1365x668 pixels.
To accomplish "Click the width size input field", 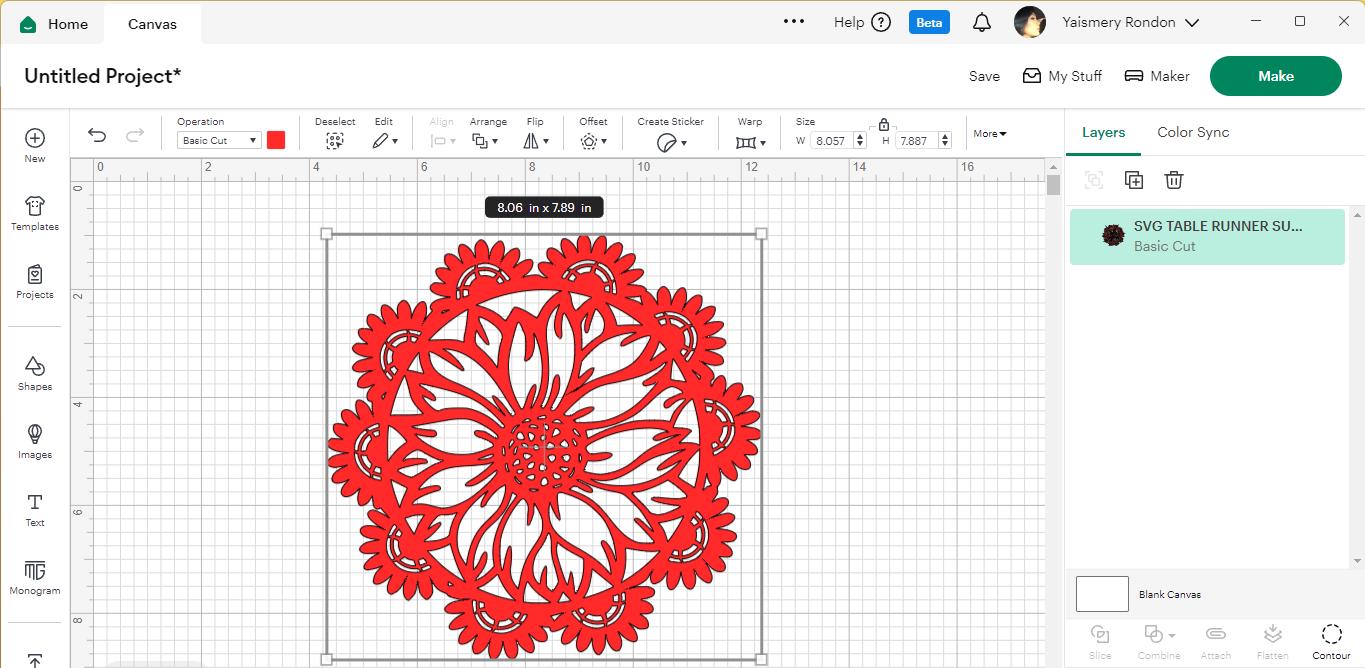I will pyautogui.click(x=832, y=141).
